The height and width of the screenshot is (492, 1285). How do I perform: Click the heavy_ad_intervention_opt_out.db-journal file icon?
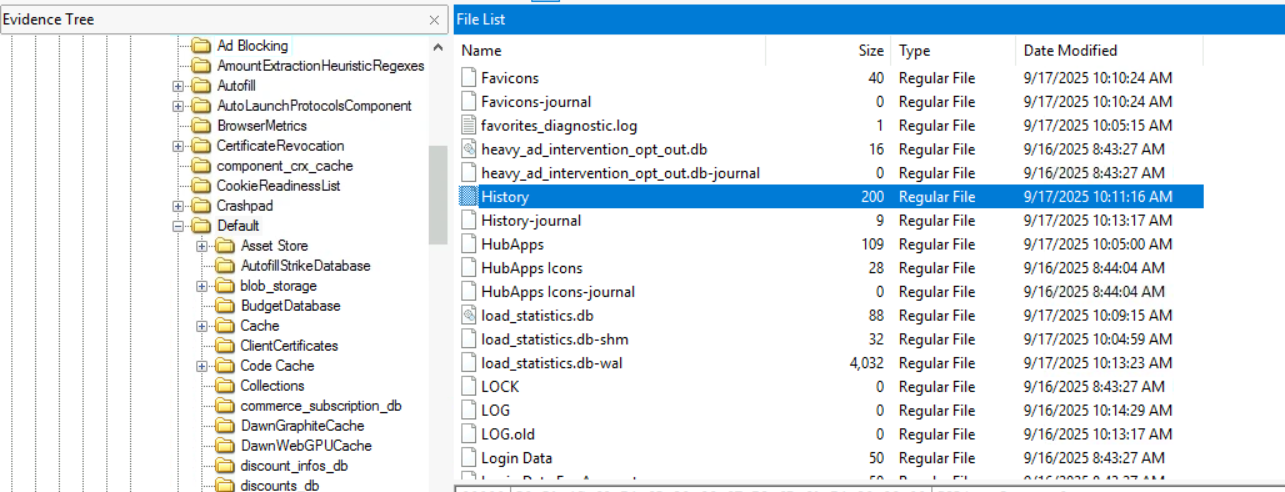469,173
